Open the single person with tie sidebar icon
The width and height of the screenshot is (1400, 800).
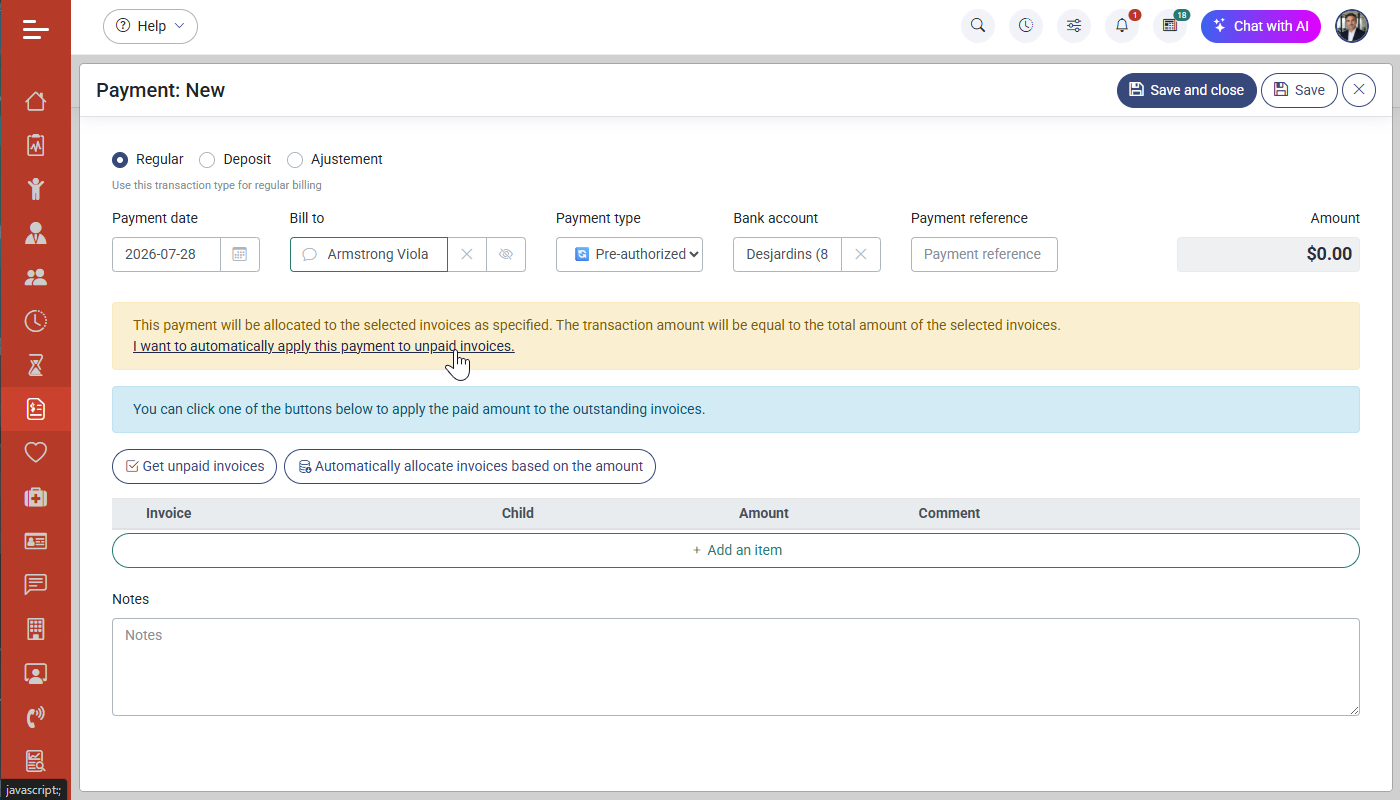[x=36, y=233]
